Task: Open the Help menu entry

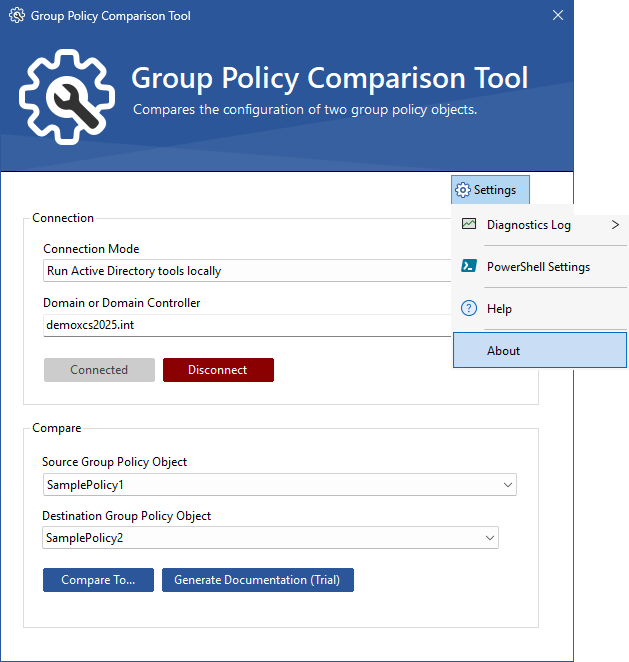Action: click(499, 309)
